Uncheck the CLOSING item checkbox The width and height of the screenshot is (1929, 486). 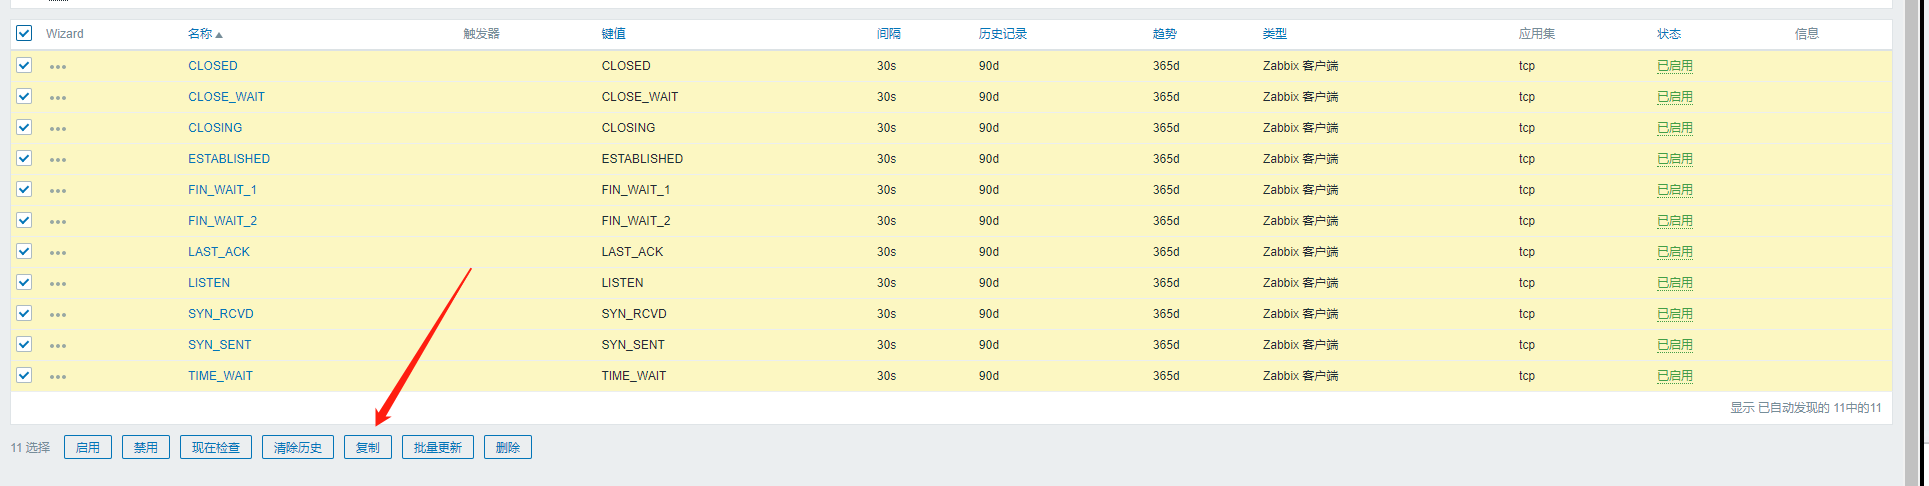coord(24,127)
